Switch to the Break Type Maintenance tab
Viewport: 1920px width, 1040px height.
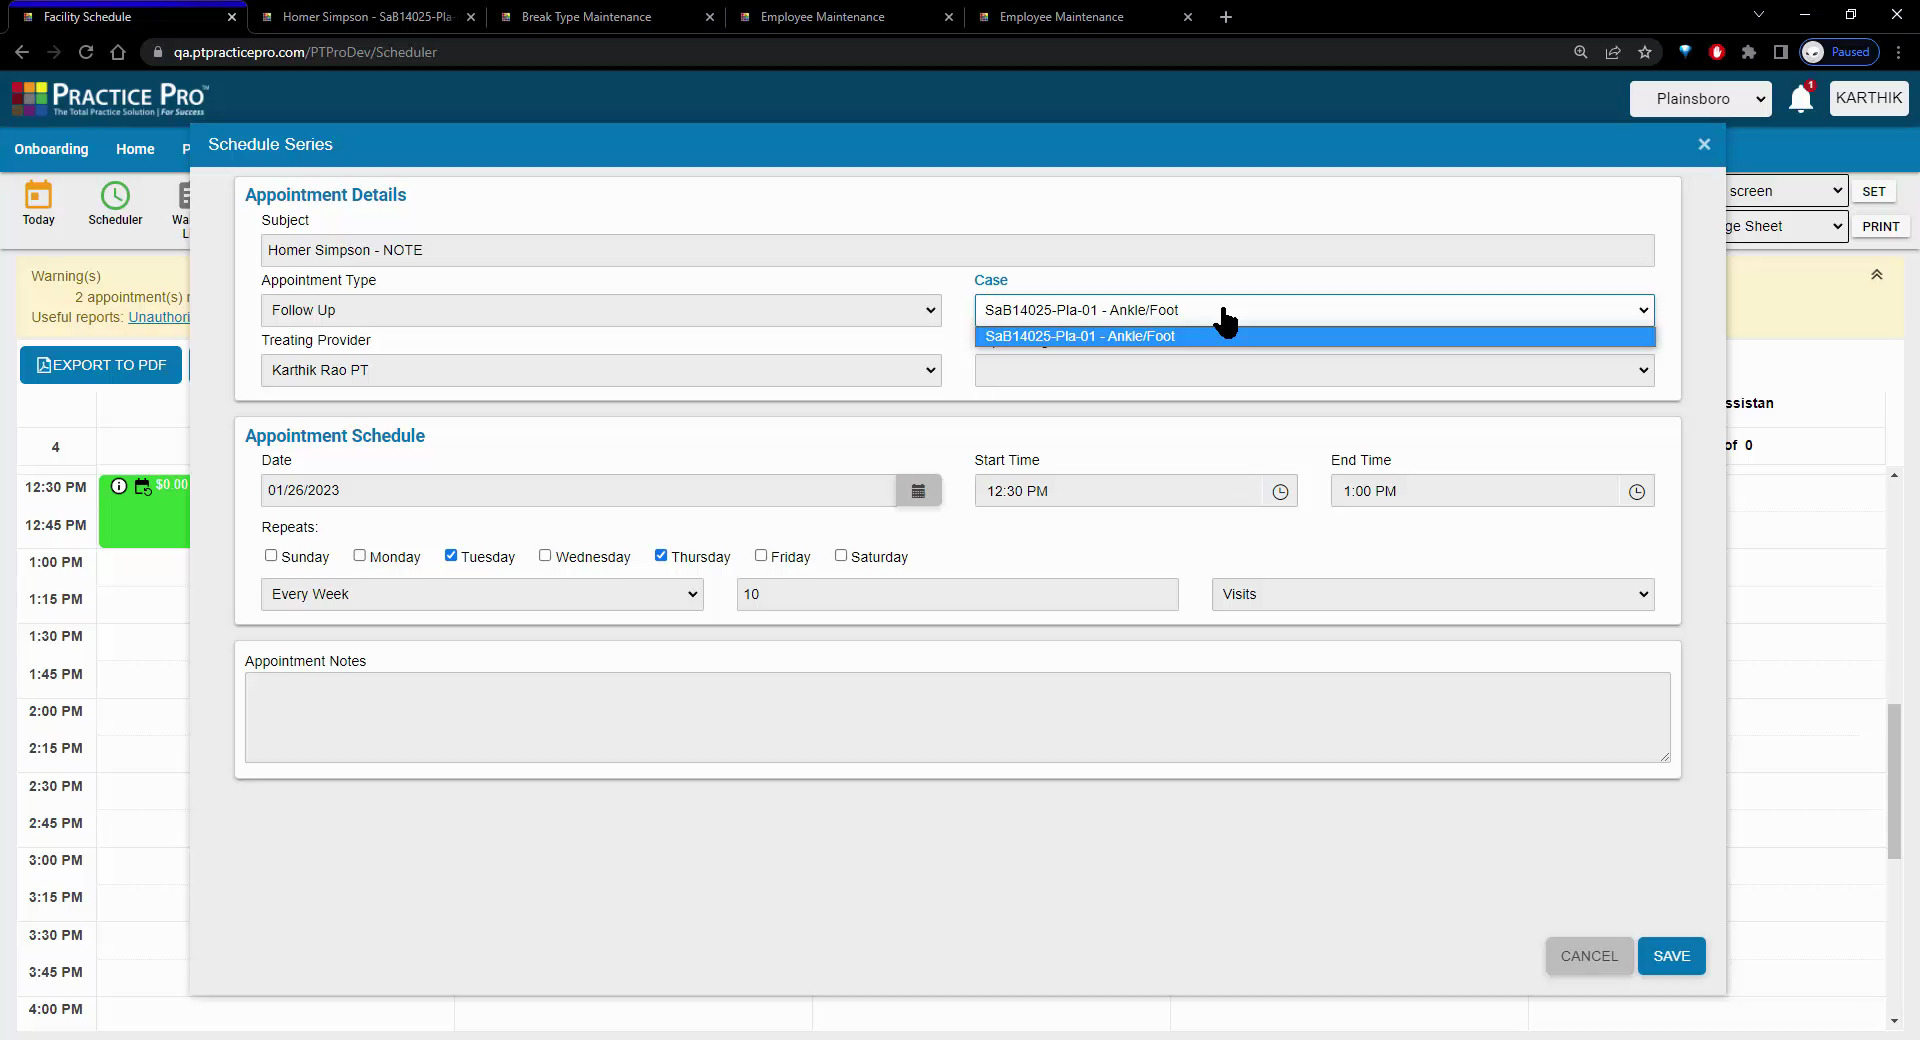(x=585, y=17)
